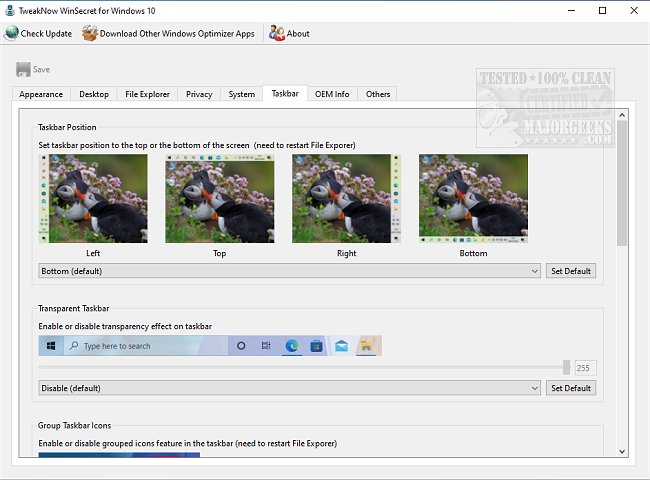Switch to the Desktop tab

(x=94, y=94)
